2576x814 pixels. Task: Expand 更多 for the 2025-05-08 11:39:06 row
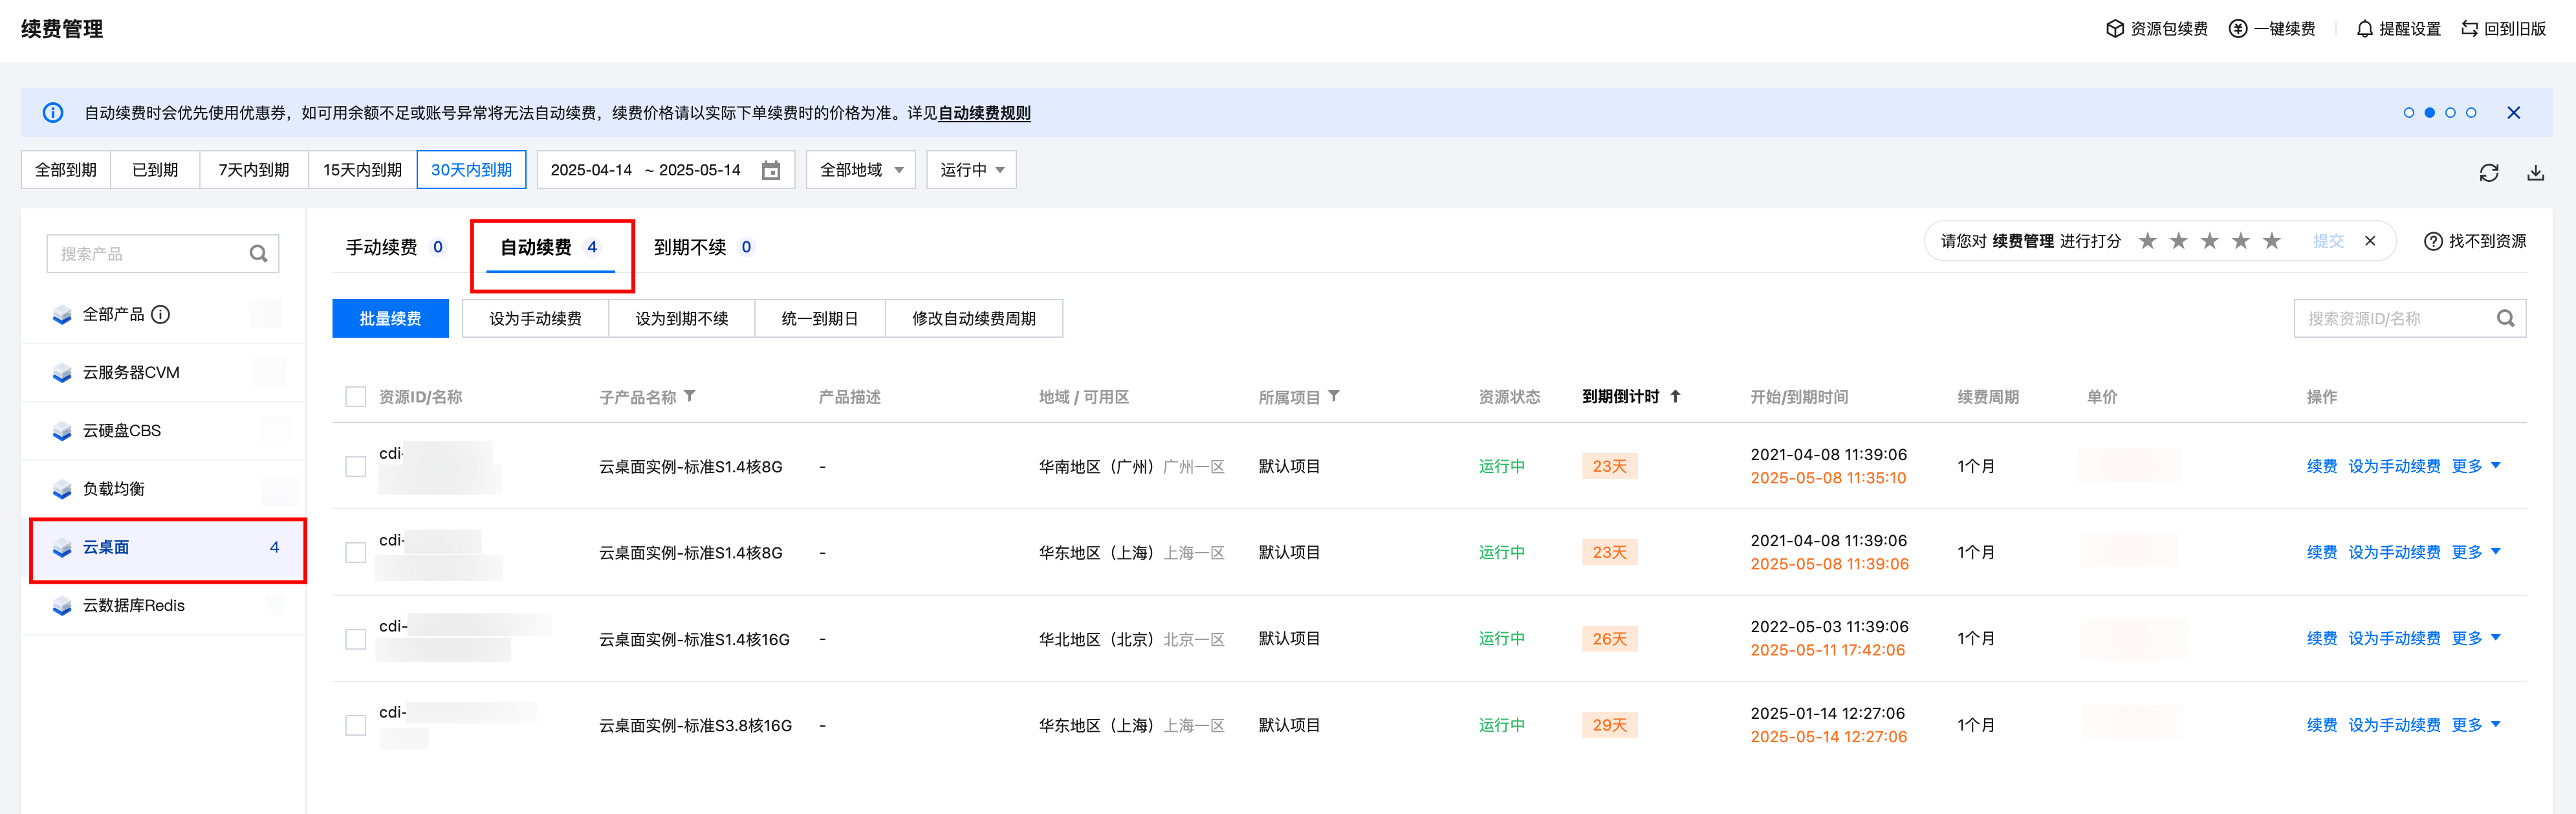click(x=2476, y=552)
